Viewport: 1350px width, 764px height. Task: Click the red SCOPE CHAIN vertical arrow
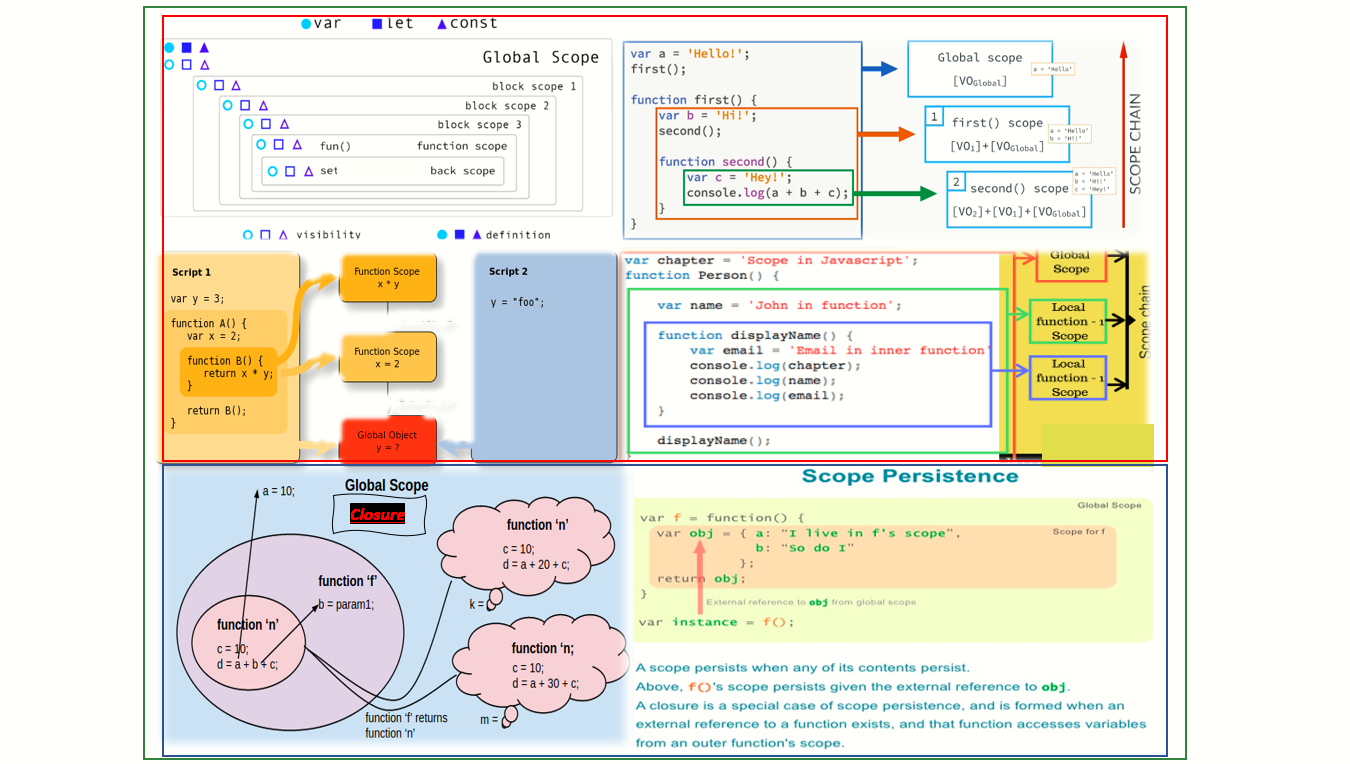1123,130
